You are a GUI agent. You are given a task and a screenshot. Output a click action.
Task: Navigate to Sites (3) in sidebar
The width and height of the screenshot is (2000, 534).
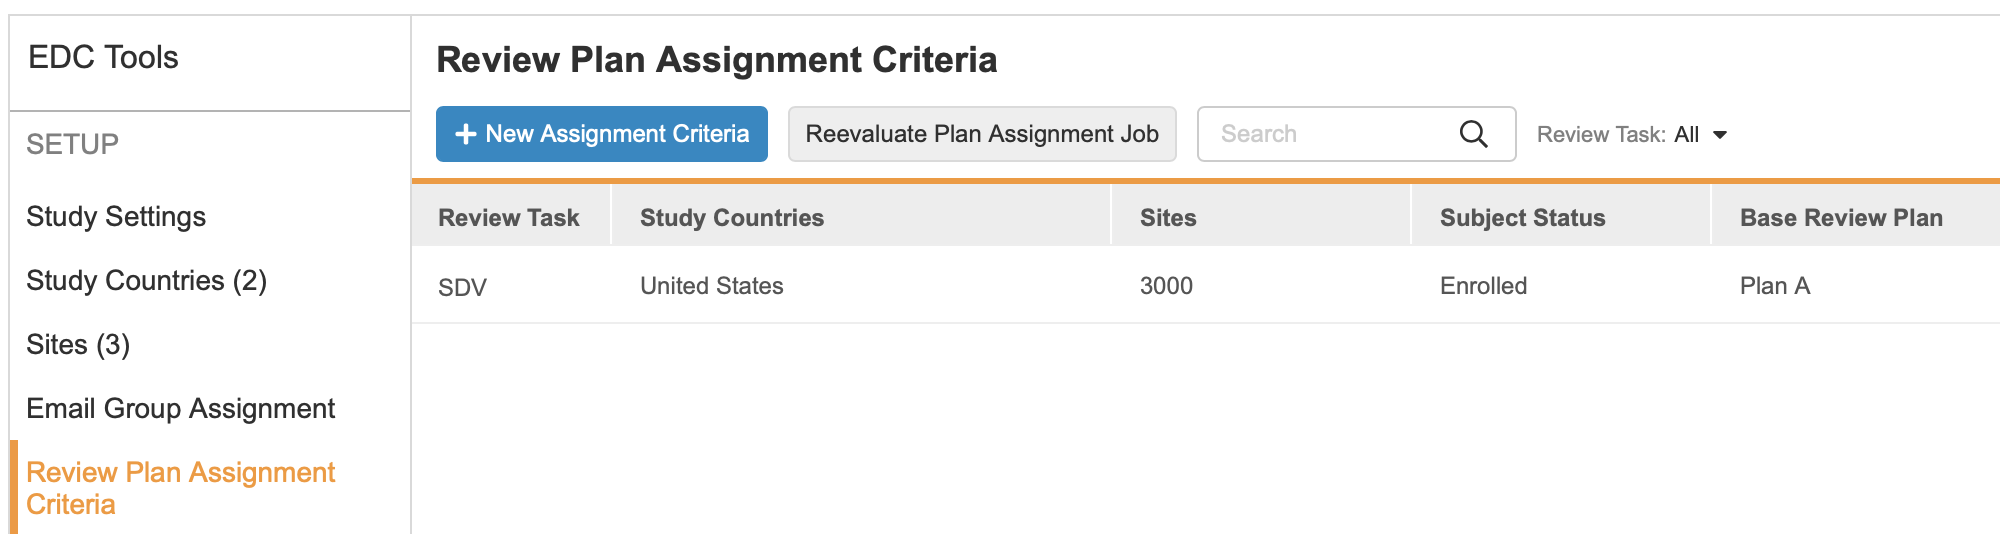tap(78, 345)
